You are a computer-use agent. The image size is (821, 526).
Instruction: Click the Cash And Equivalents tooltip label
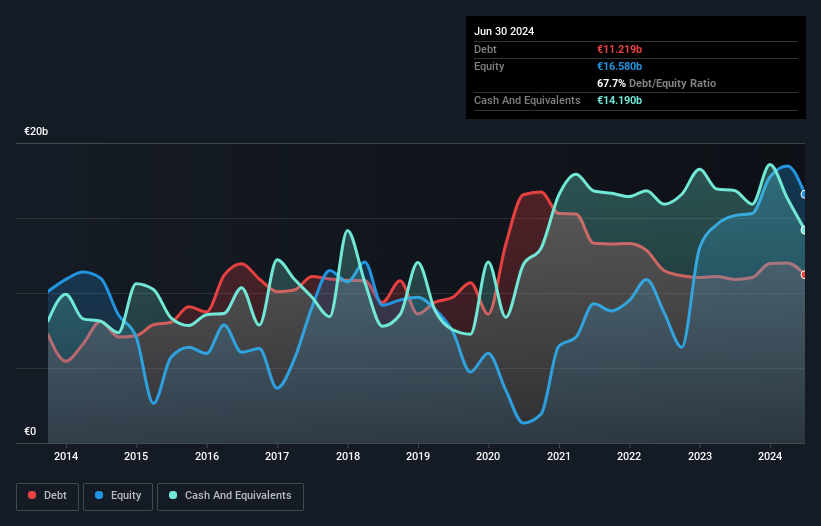[x=527, y=100]
